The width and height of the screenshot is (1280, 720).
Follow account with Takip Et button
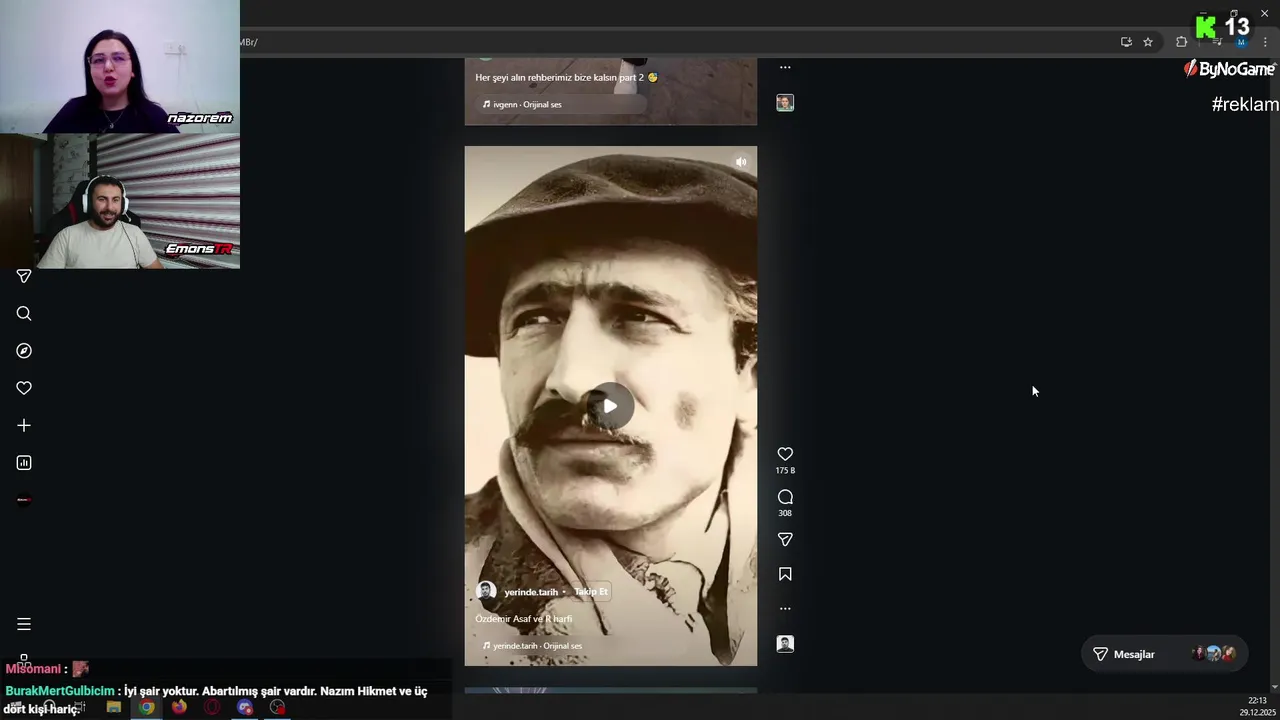pyautogui.click(x=591, y=592)
